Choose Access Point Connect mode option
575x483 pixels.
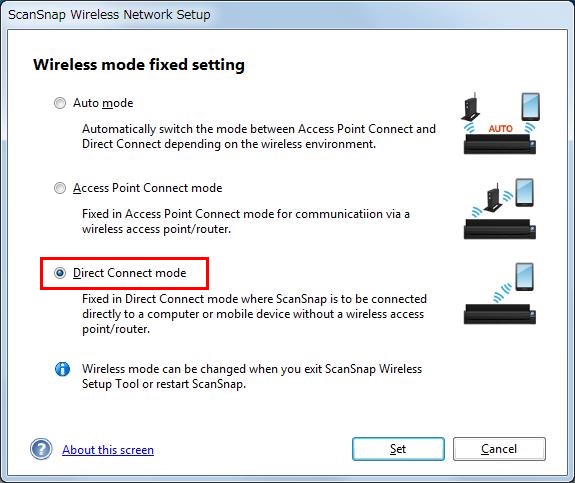pos(60,188)
